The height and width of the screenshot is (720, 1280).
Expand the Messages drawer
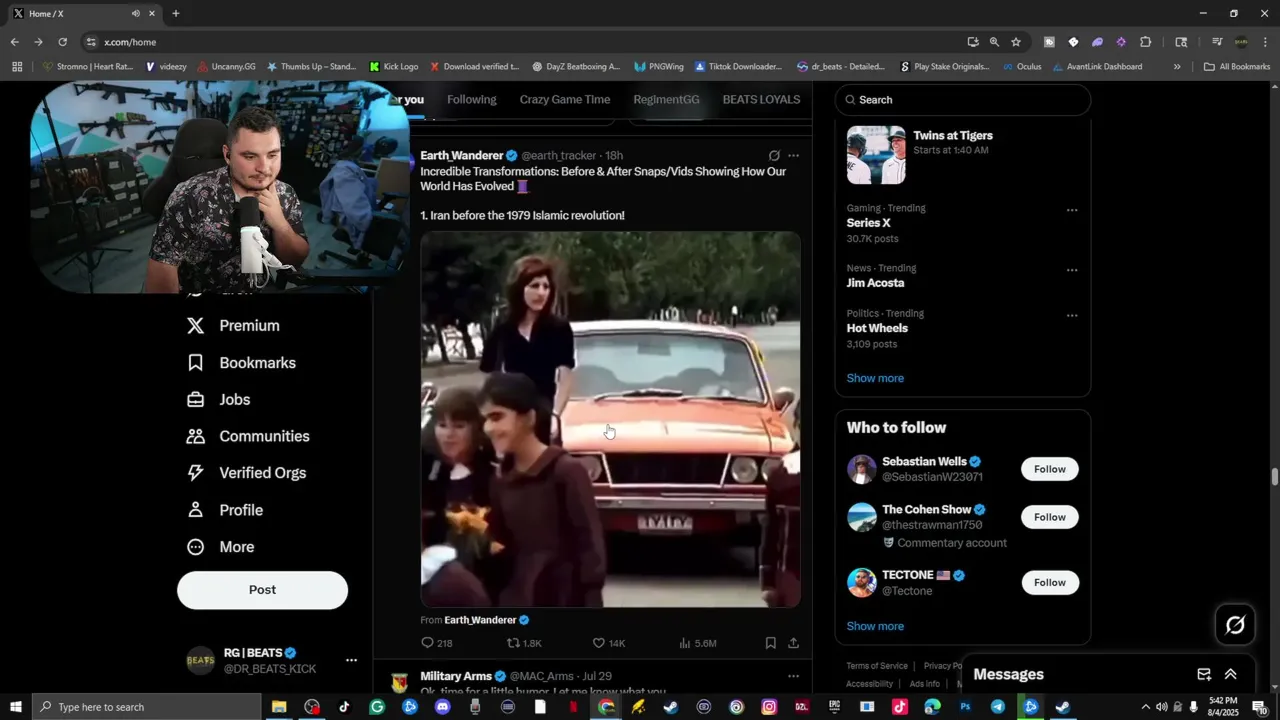(1231, 675)
